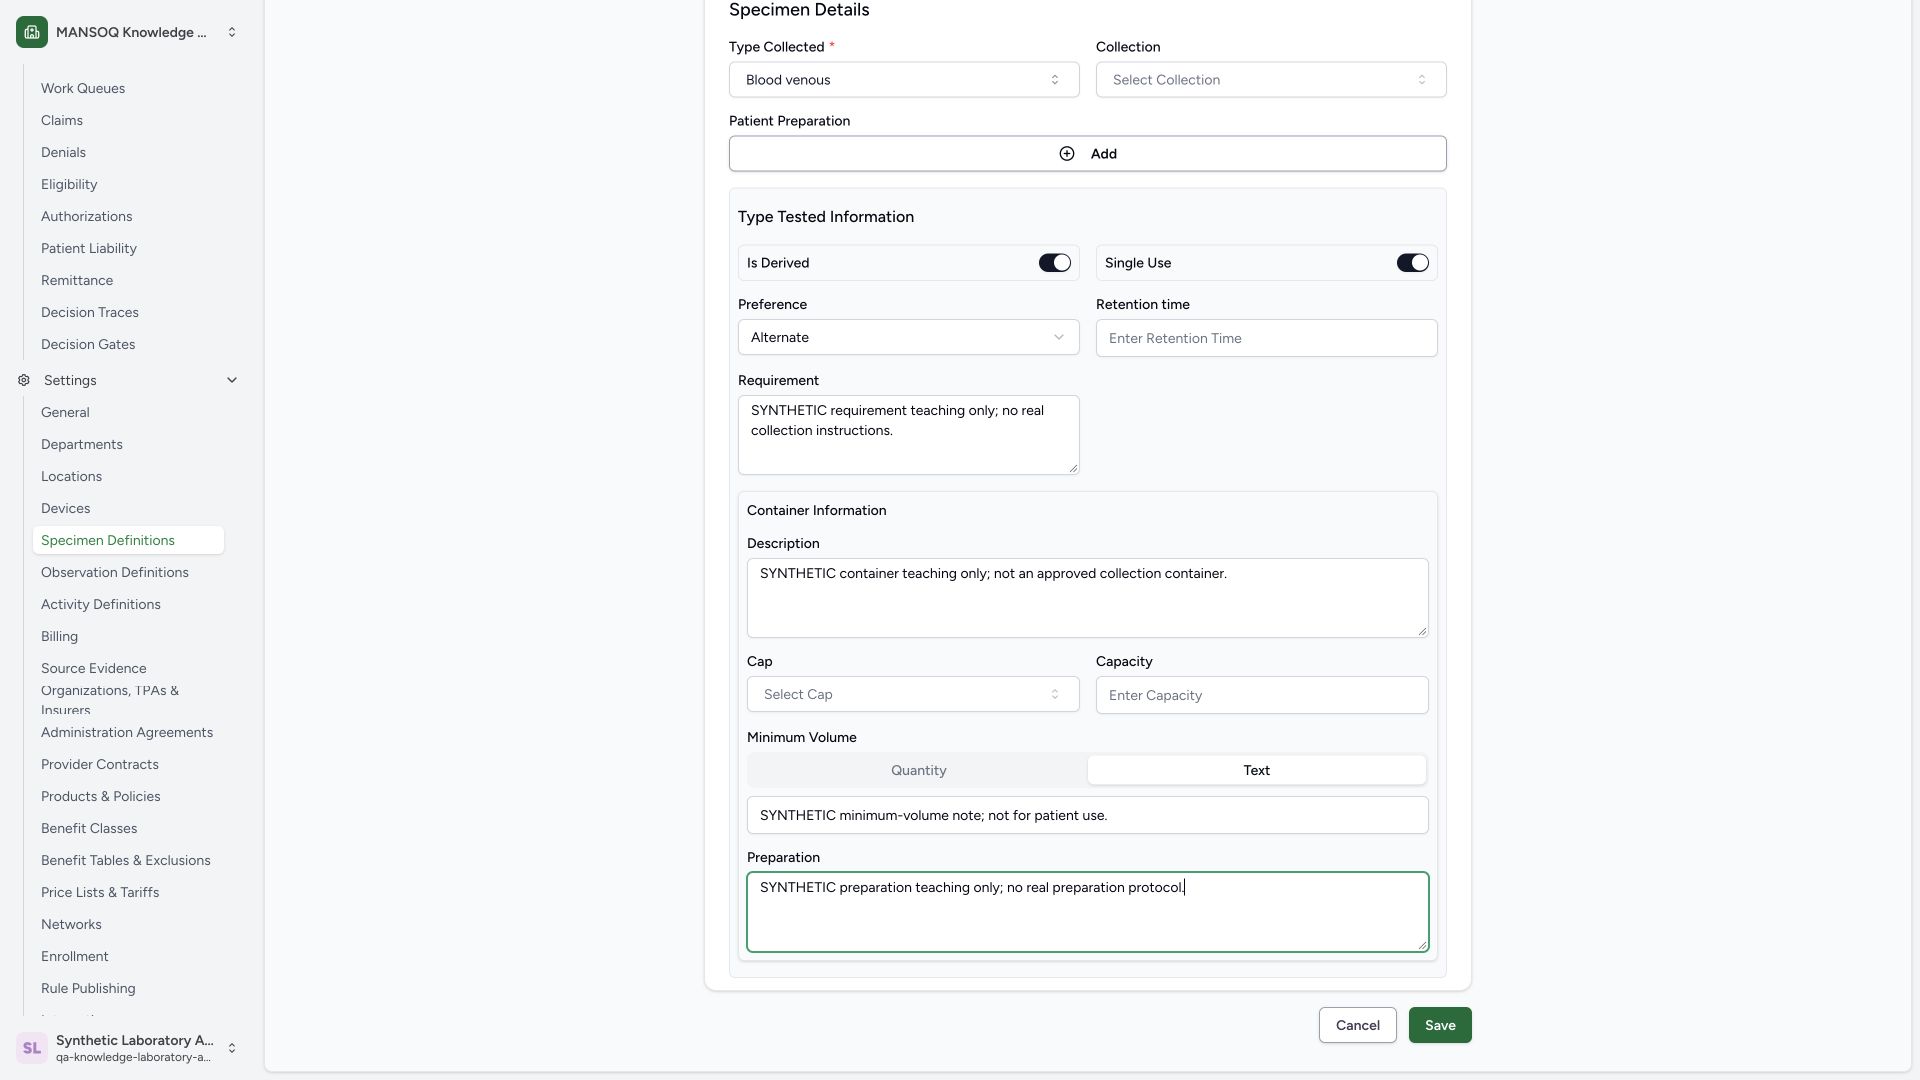Toggle the Is Derived switch
Viewport: 1920px width, 1080px height.
coord(1054,263)
